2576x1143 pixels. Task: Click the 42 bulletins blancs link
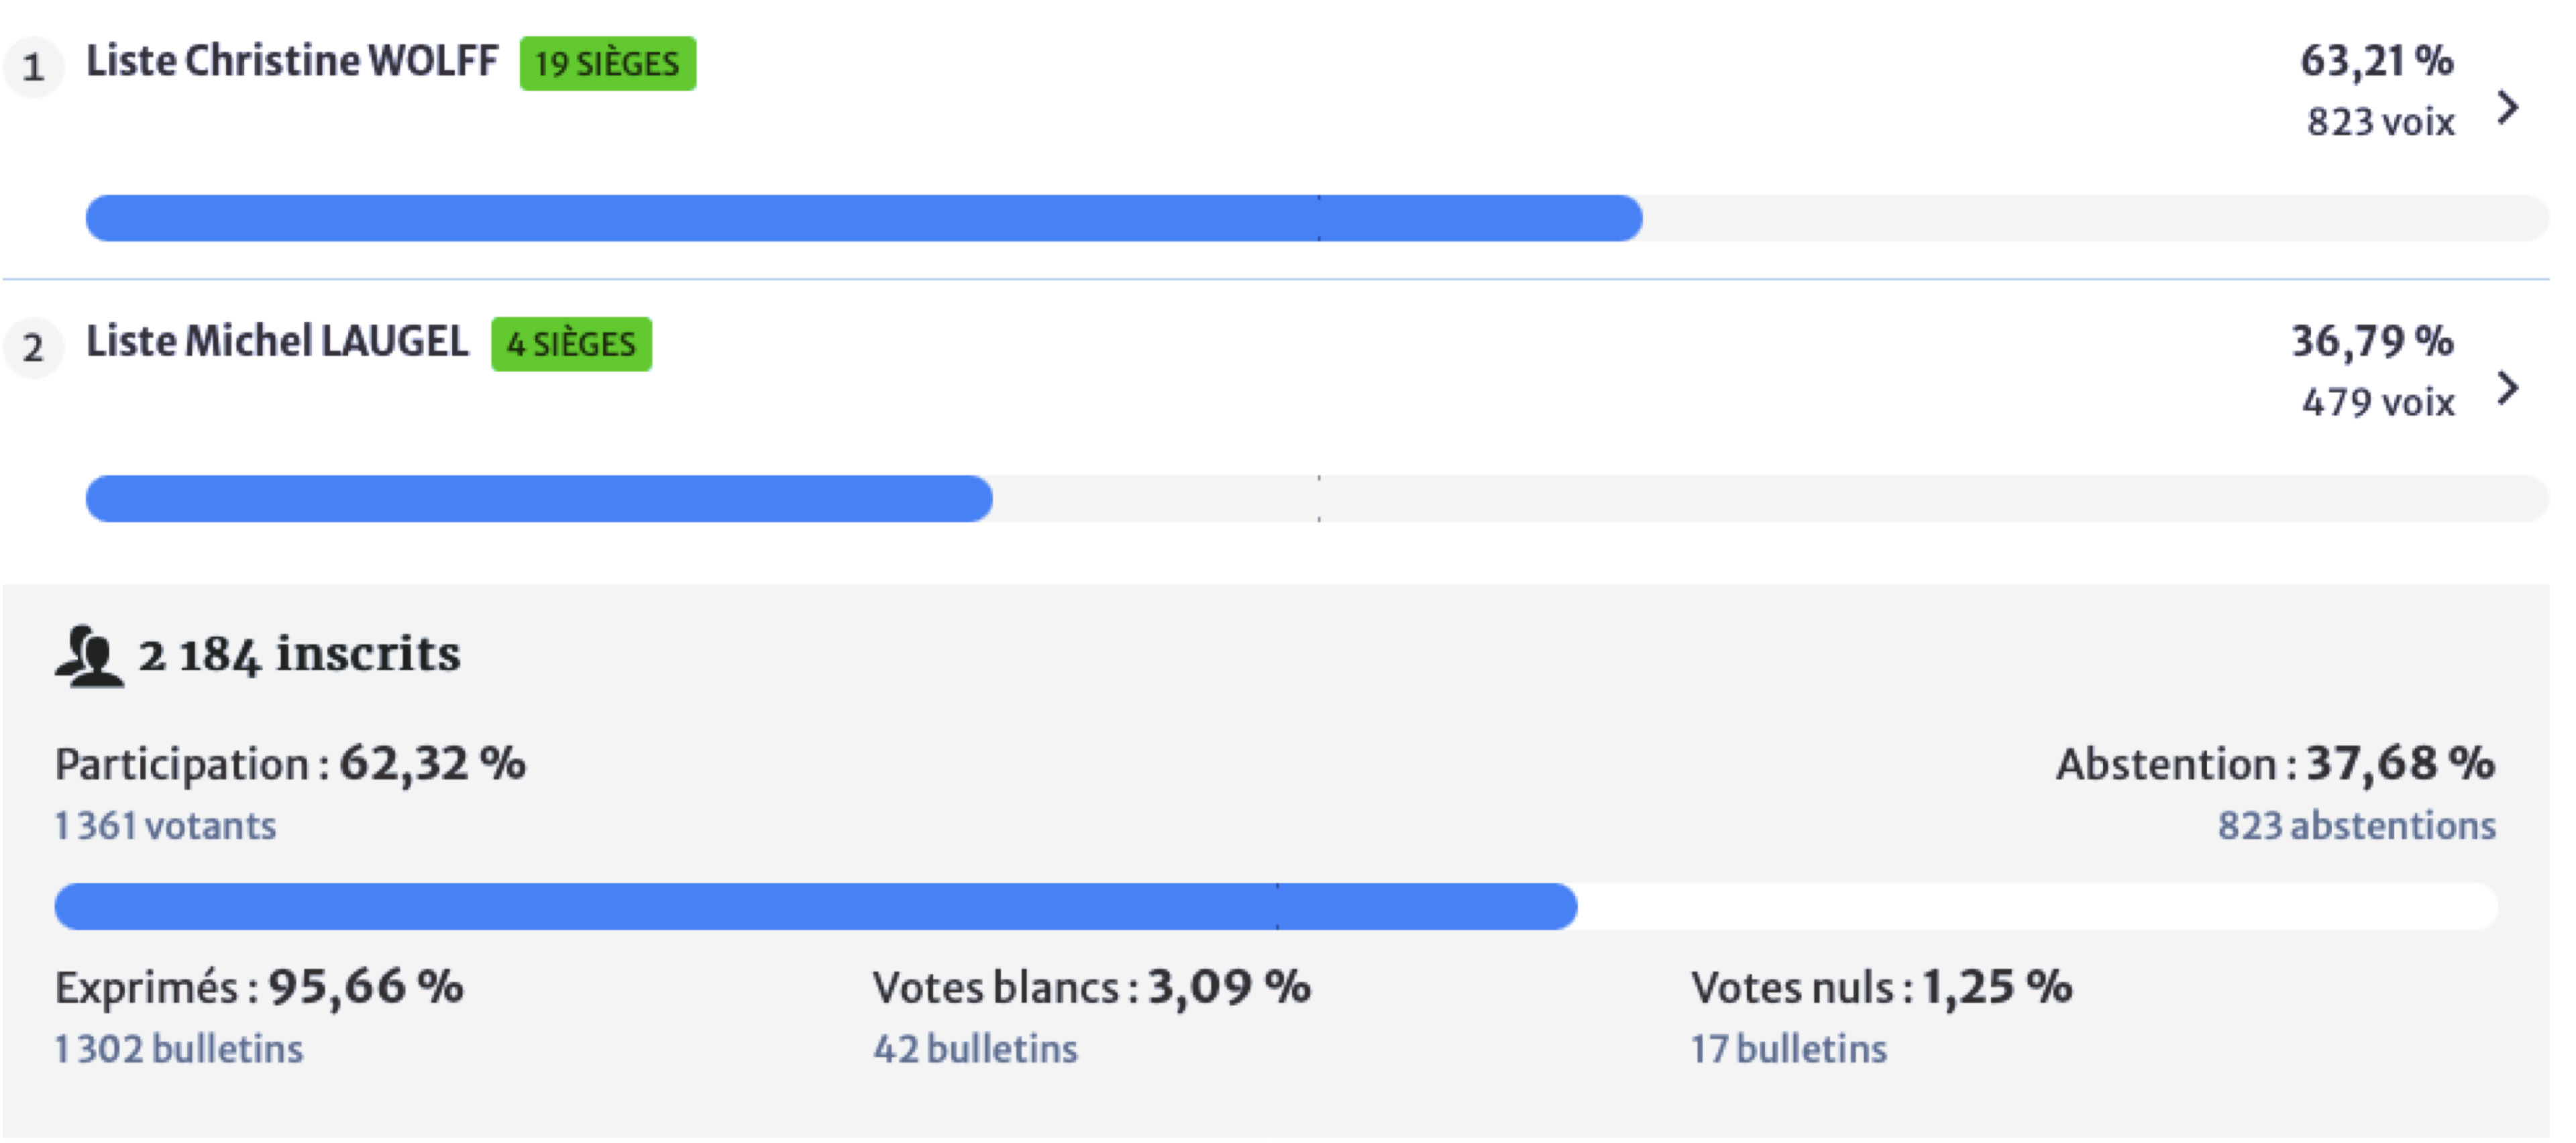[x=975, y=1049]
